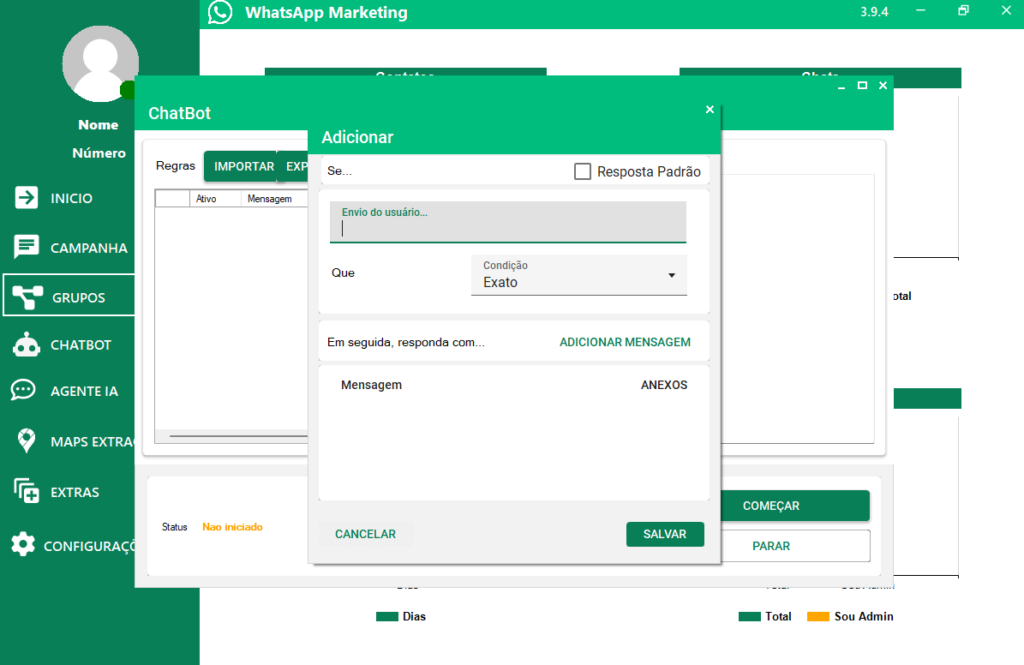
Task: Click the Campanha message icon
Action: (26, 247)
